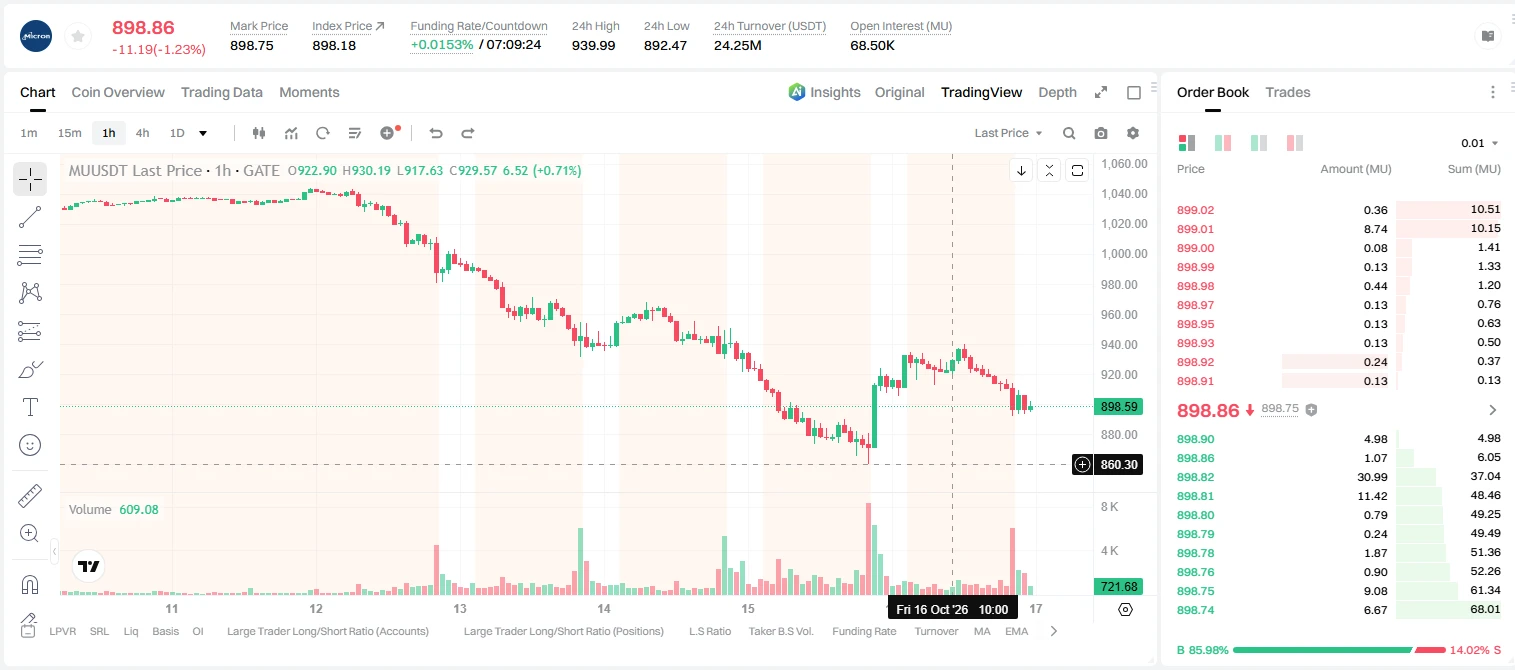Viewport: 1515px width, 670px height.
Task: Open the 0.01 price precision dropdown
Action: click(1479, 143)
